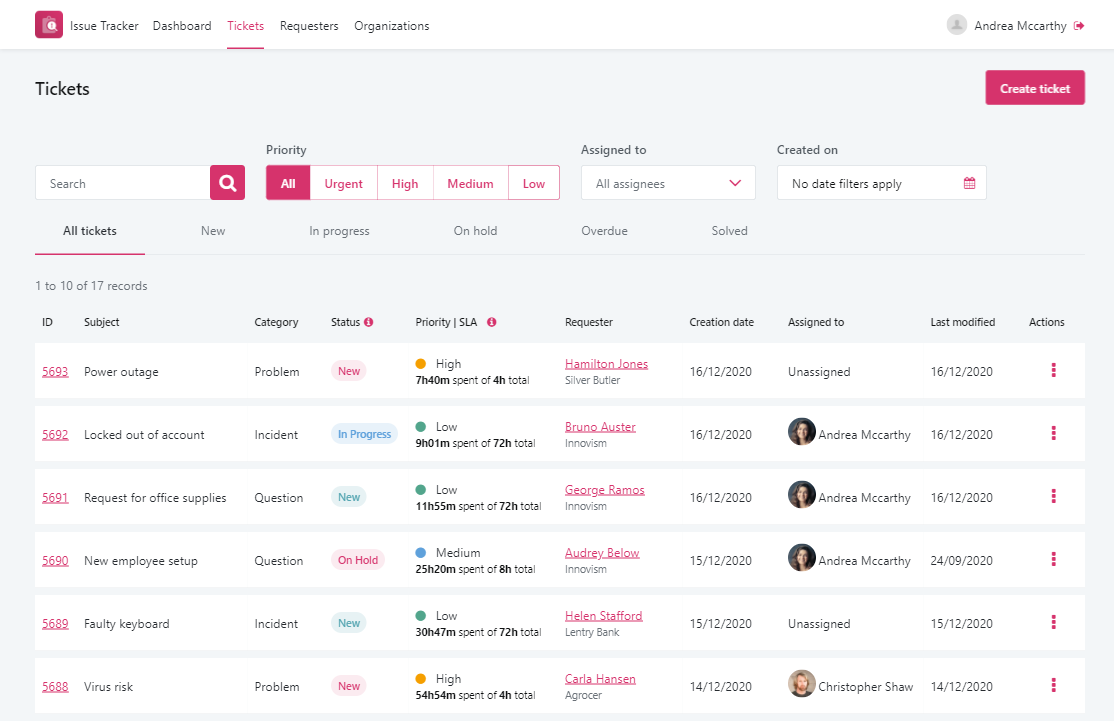Select the Urgent priority filter
This screenshot has height=721, width=1114.
[344, 183]
